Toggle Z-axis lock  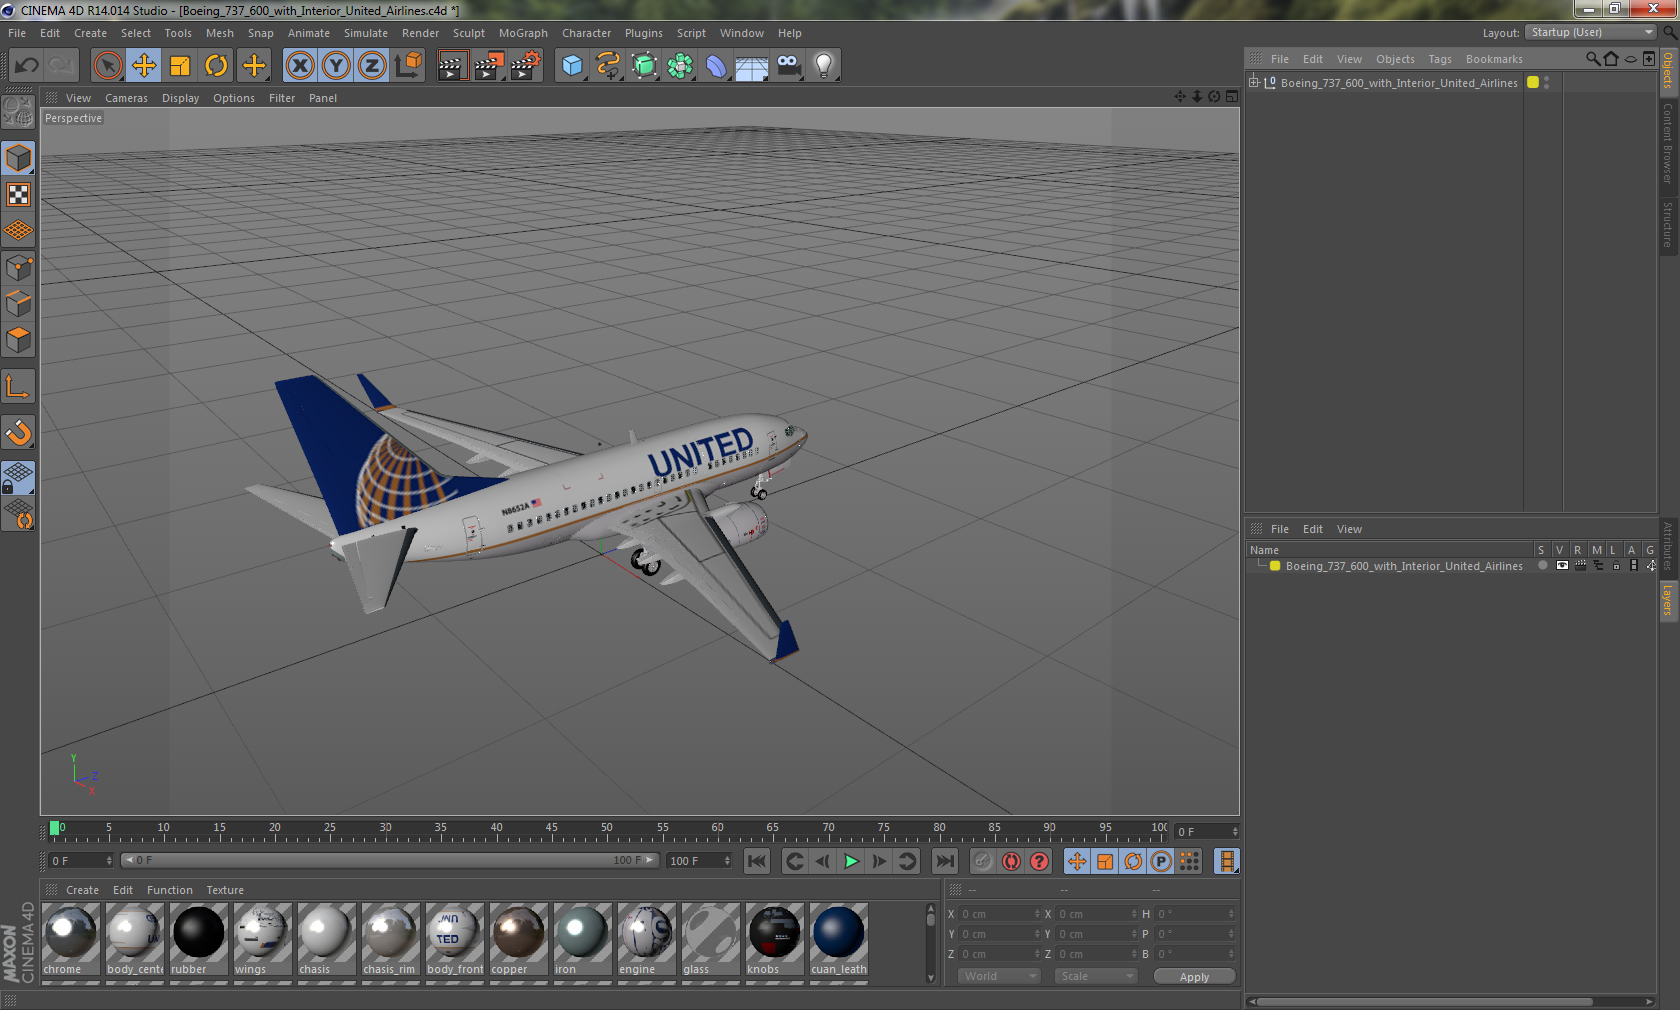point(372,66)
